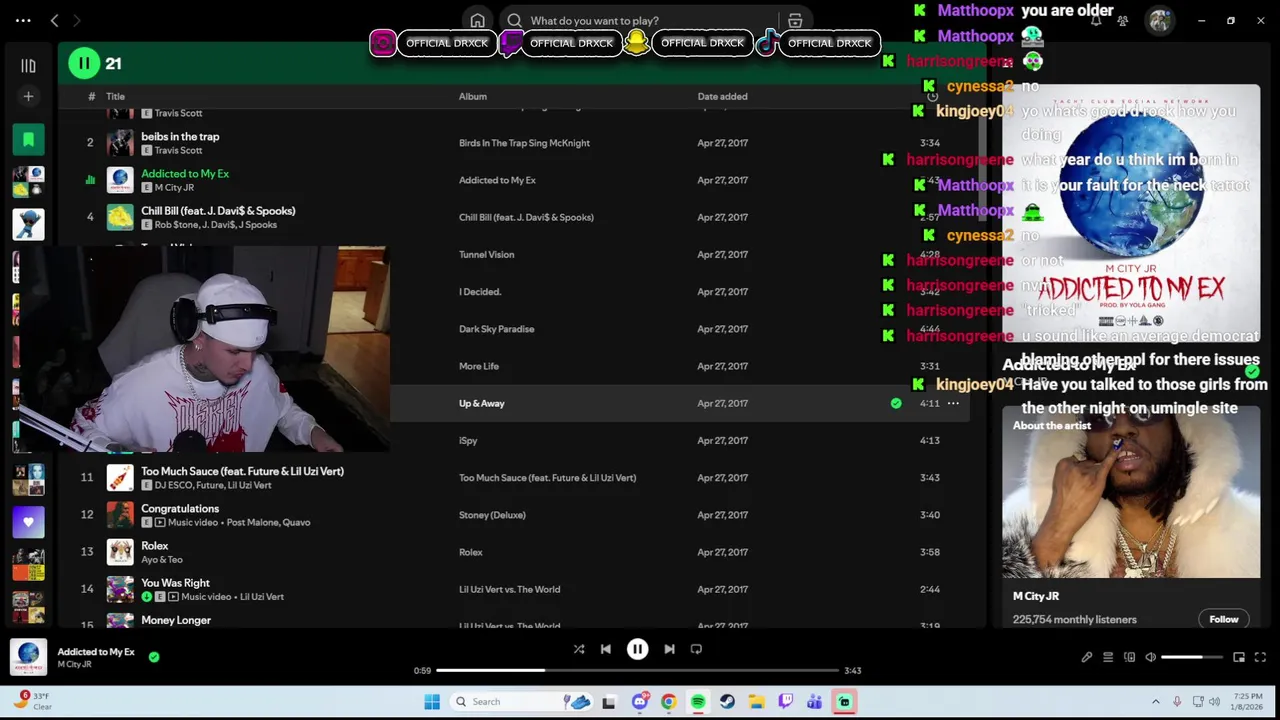This screenshot has height=720, width=1280.
Task: Go forward with the right arrow
Action: tap(77, 20)
